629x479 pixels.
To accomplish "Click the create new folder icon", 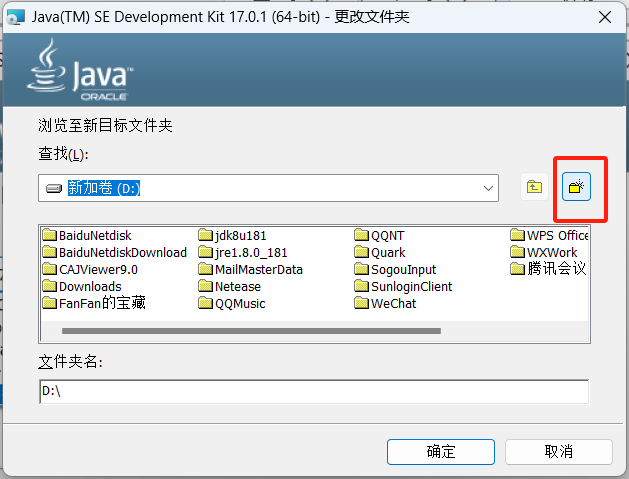I will [576, 187].
